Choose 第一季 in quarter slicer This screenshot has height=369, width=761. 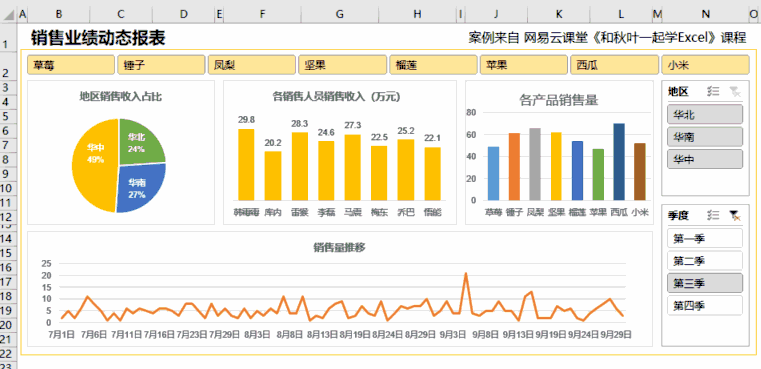(x=705, y=238)
